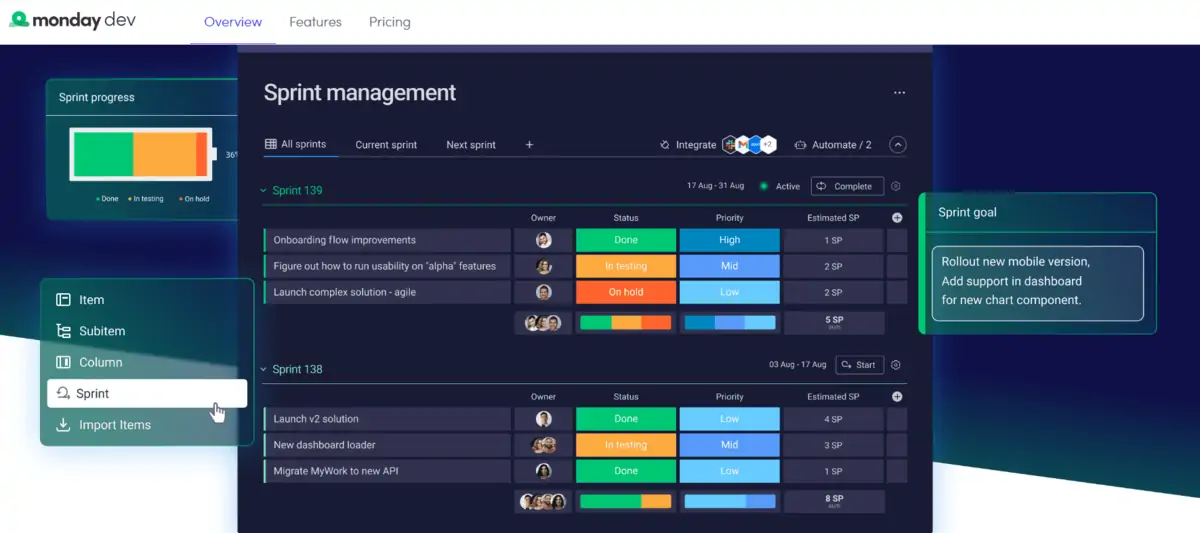Add a column to Sprint 138 table
The width and height of the screenshot is (1200, 533).
tap(897, 396)
